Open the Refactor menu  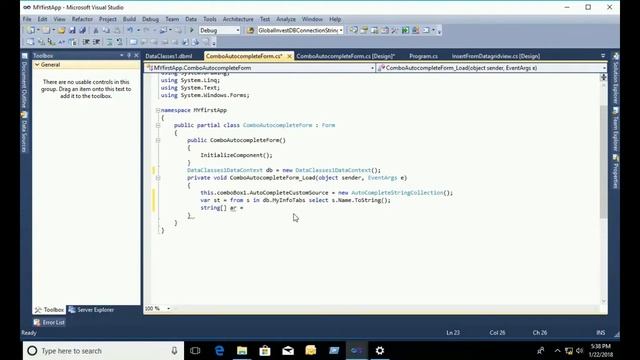pos(82,19)
